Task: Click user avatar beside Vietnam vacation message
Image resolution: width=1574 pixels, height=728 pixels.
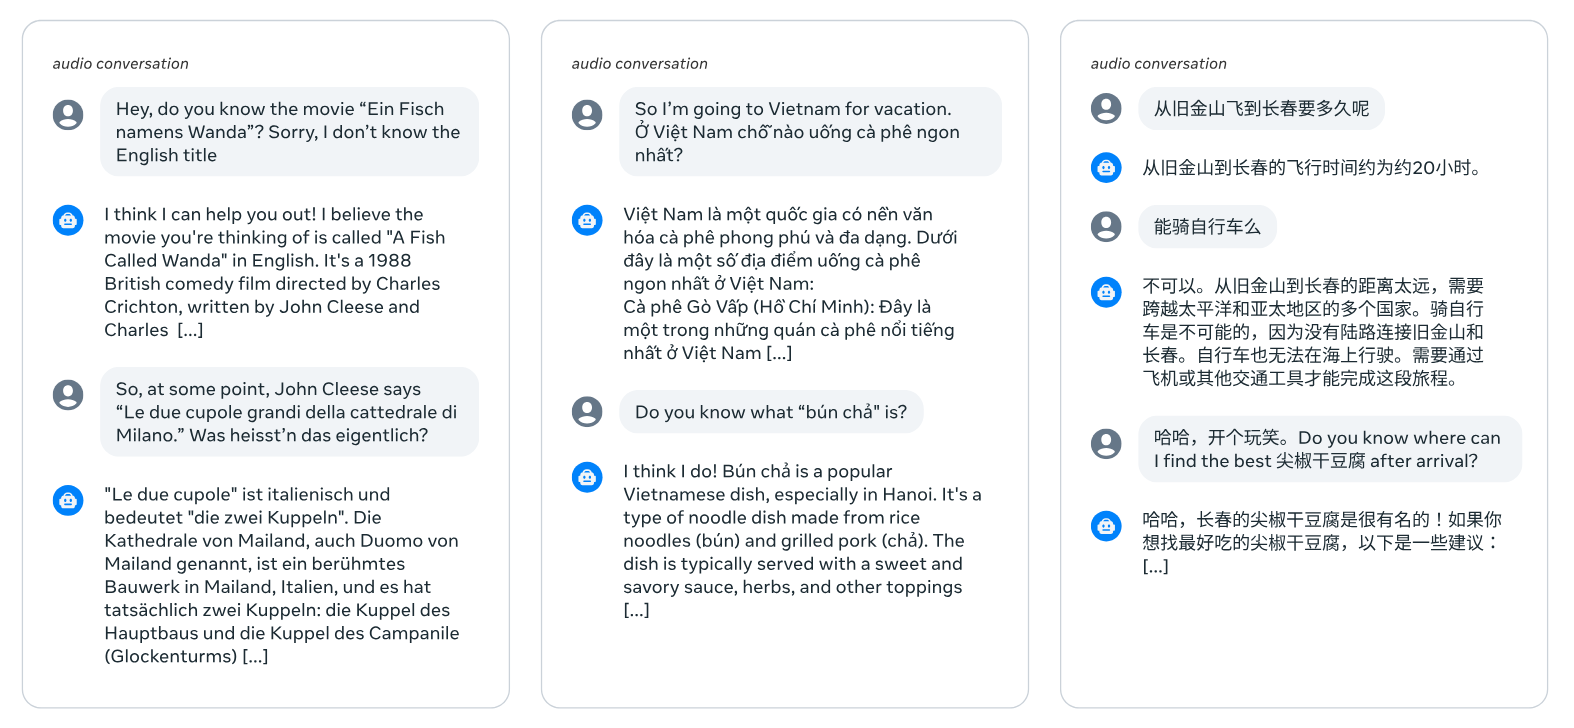Action: 587,115
